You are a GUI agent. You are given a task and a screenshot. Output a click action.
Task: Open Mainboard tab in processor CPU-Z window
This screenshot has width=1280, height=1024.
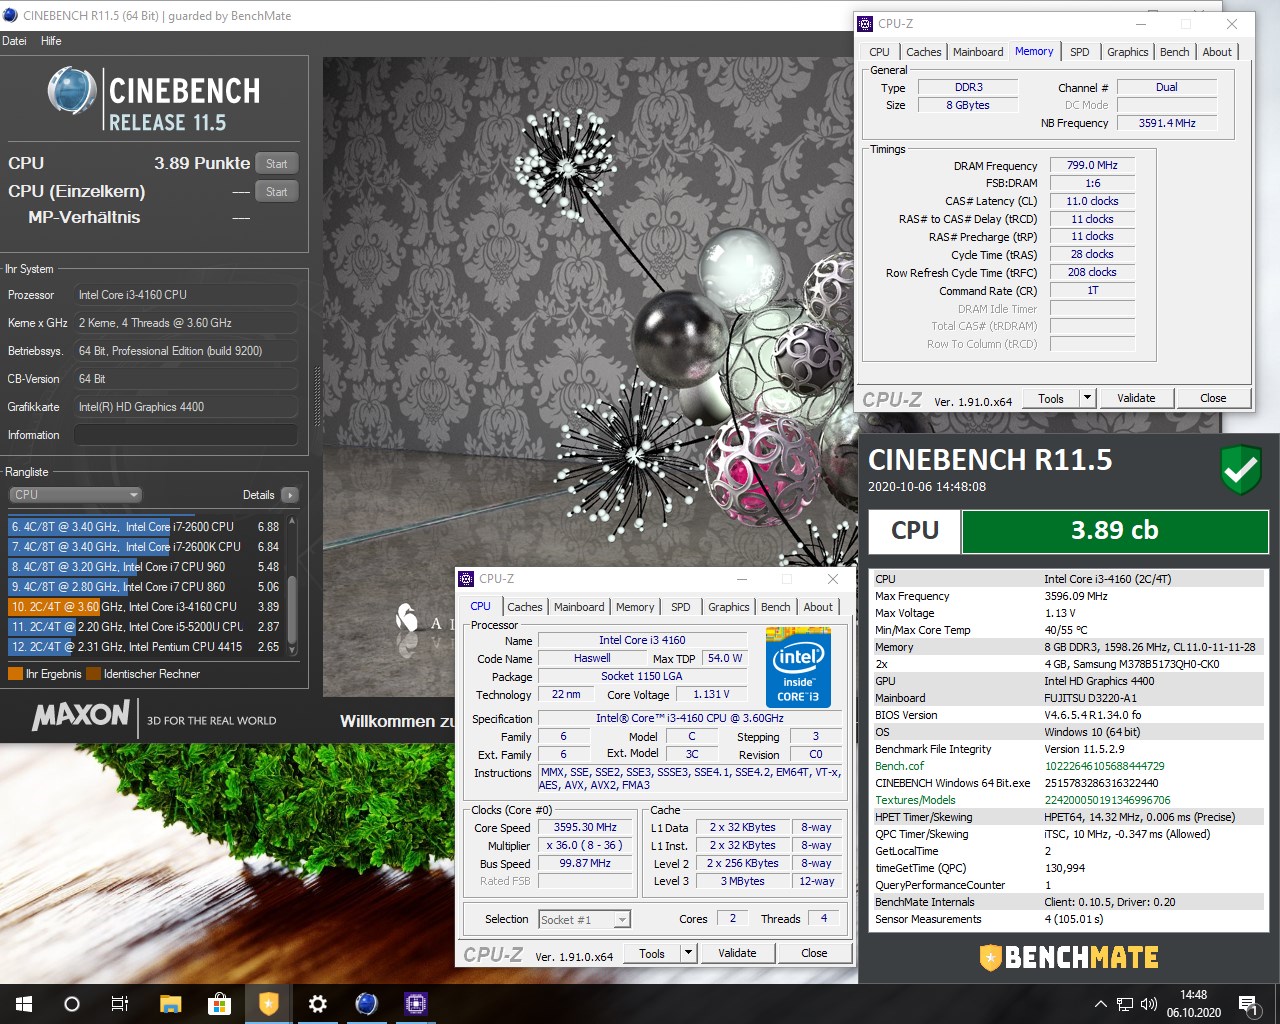click(579, 607)
